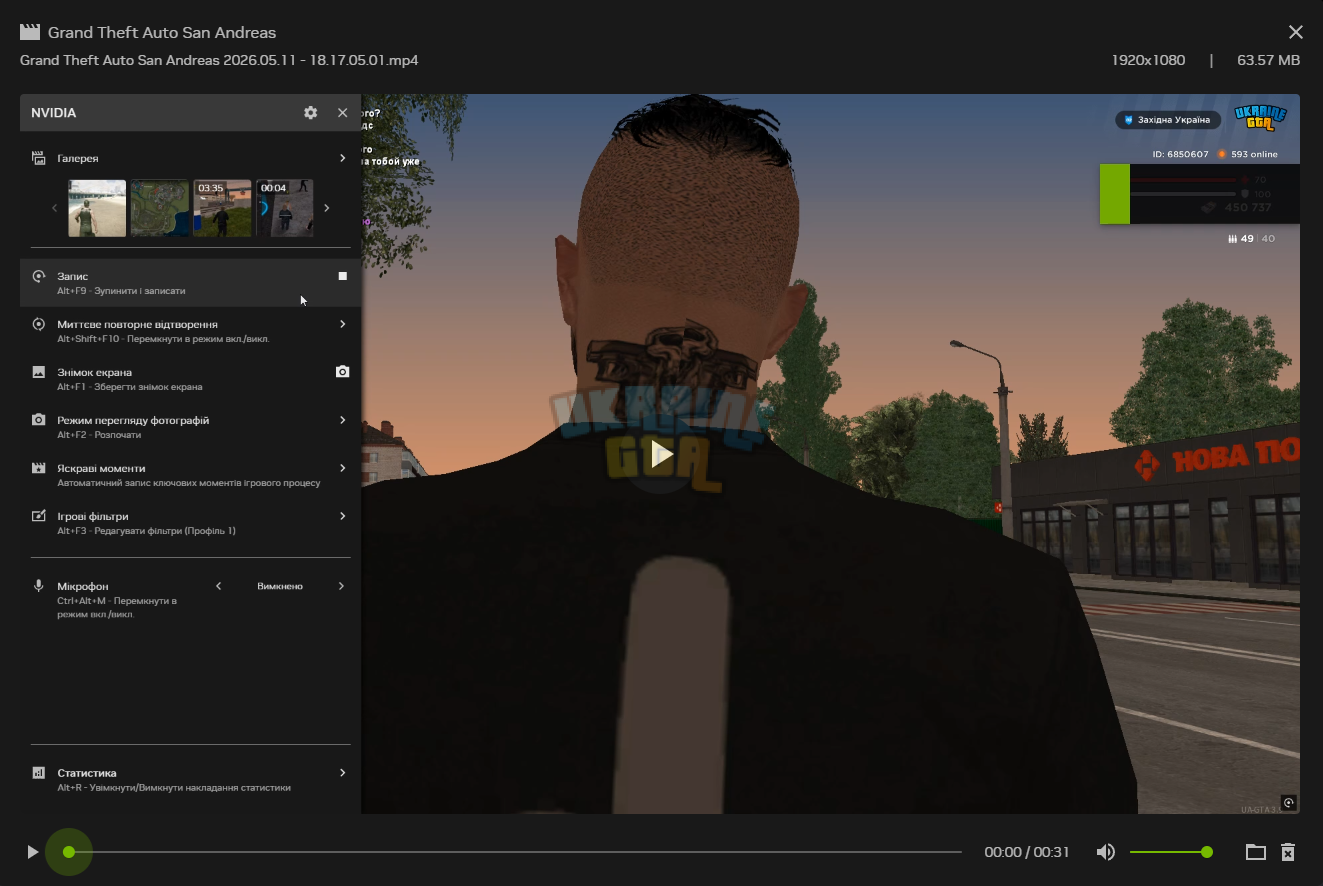The height and width of the screenshot is (886, 1323).
Task: Expand Яскраві моменти chevron
Action: [x=342, y=468]
